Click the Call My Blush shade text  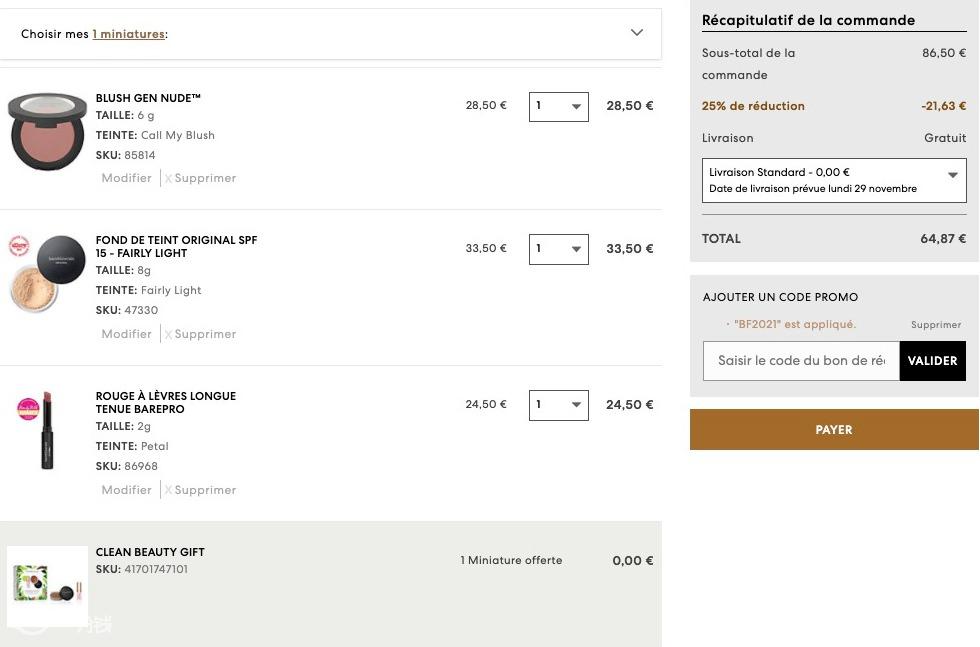click(178, 135)
